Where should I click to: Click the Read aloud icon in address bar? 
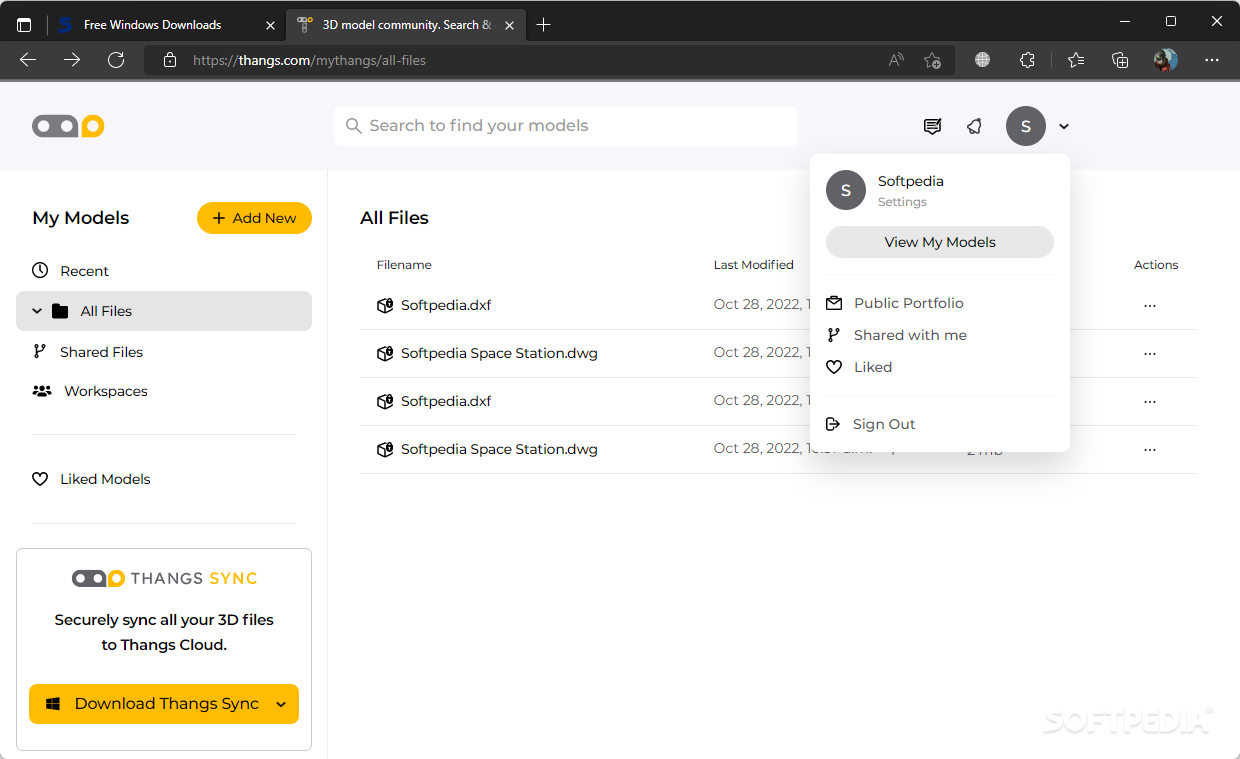[x=896, y=60]
